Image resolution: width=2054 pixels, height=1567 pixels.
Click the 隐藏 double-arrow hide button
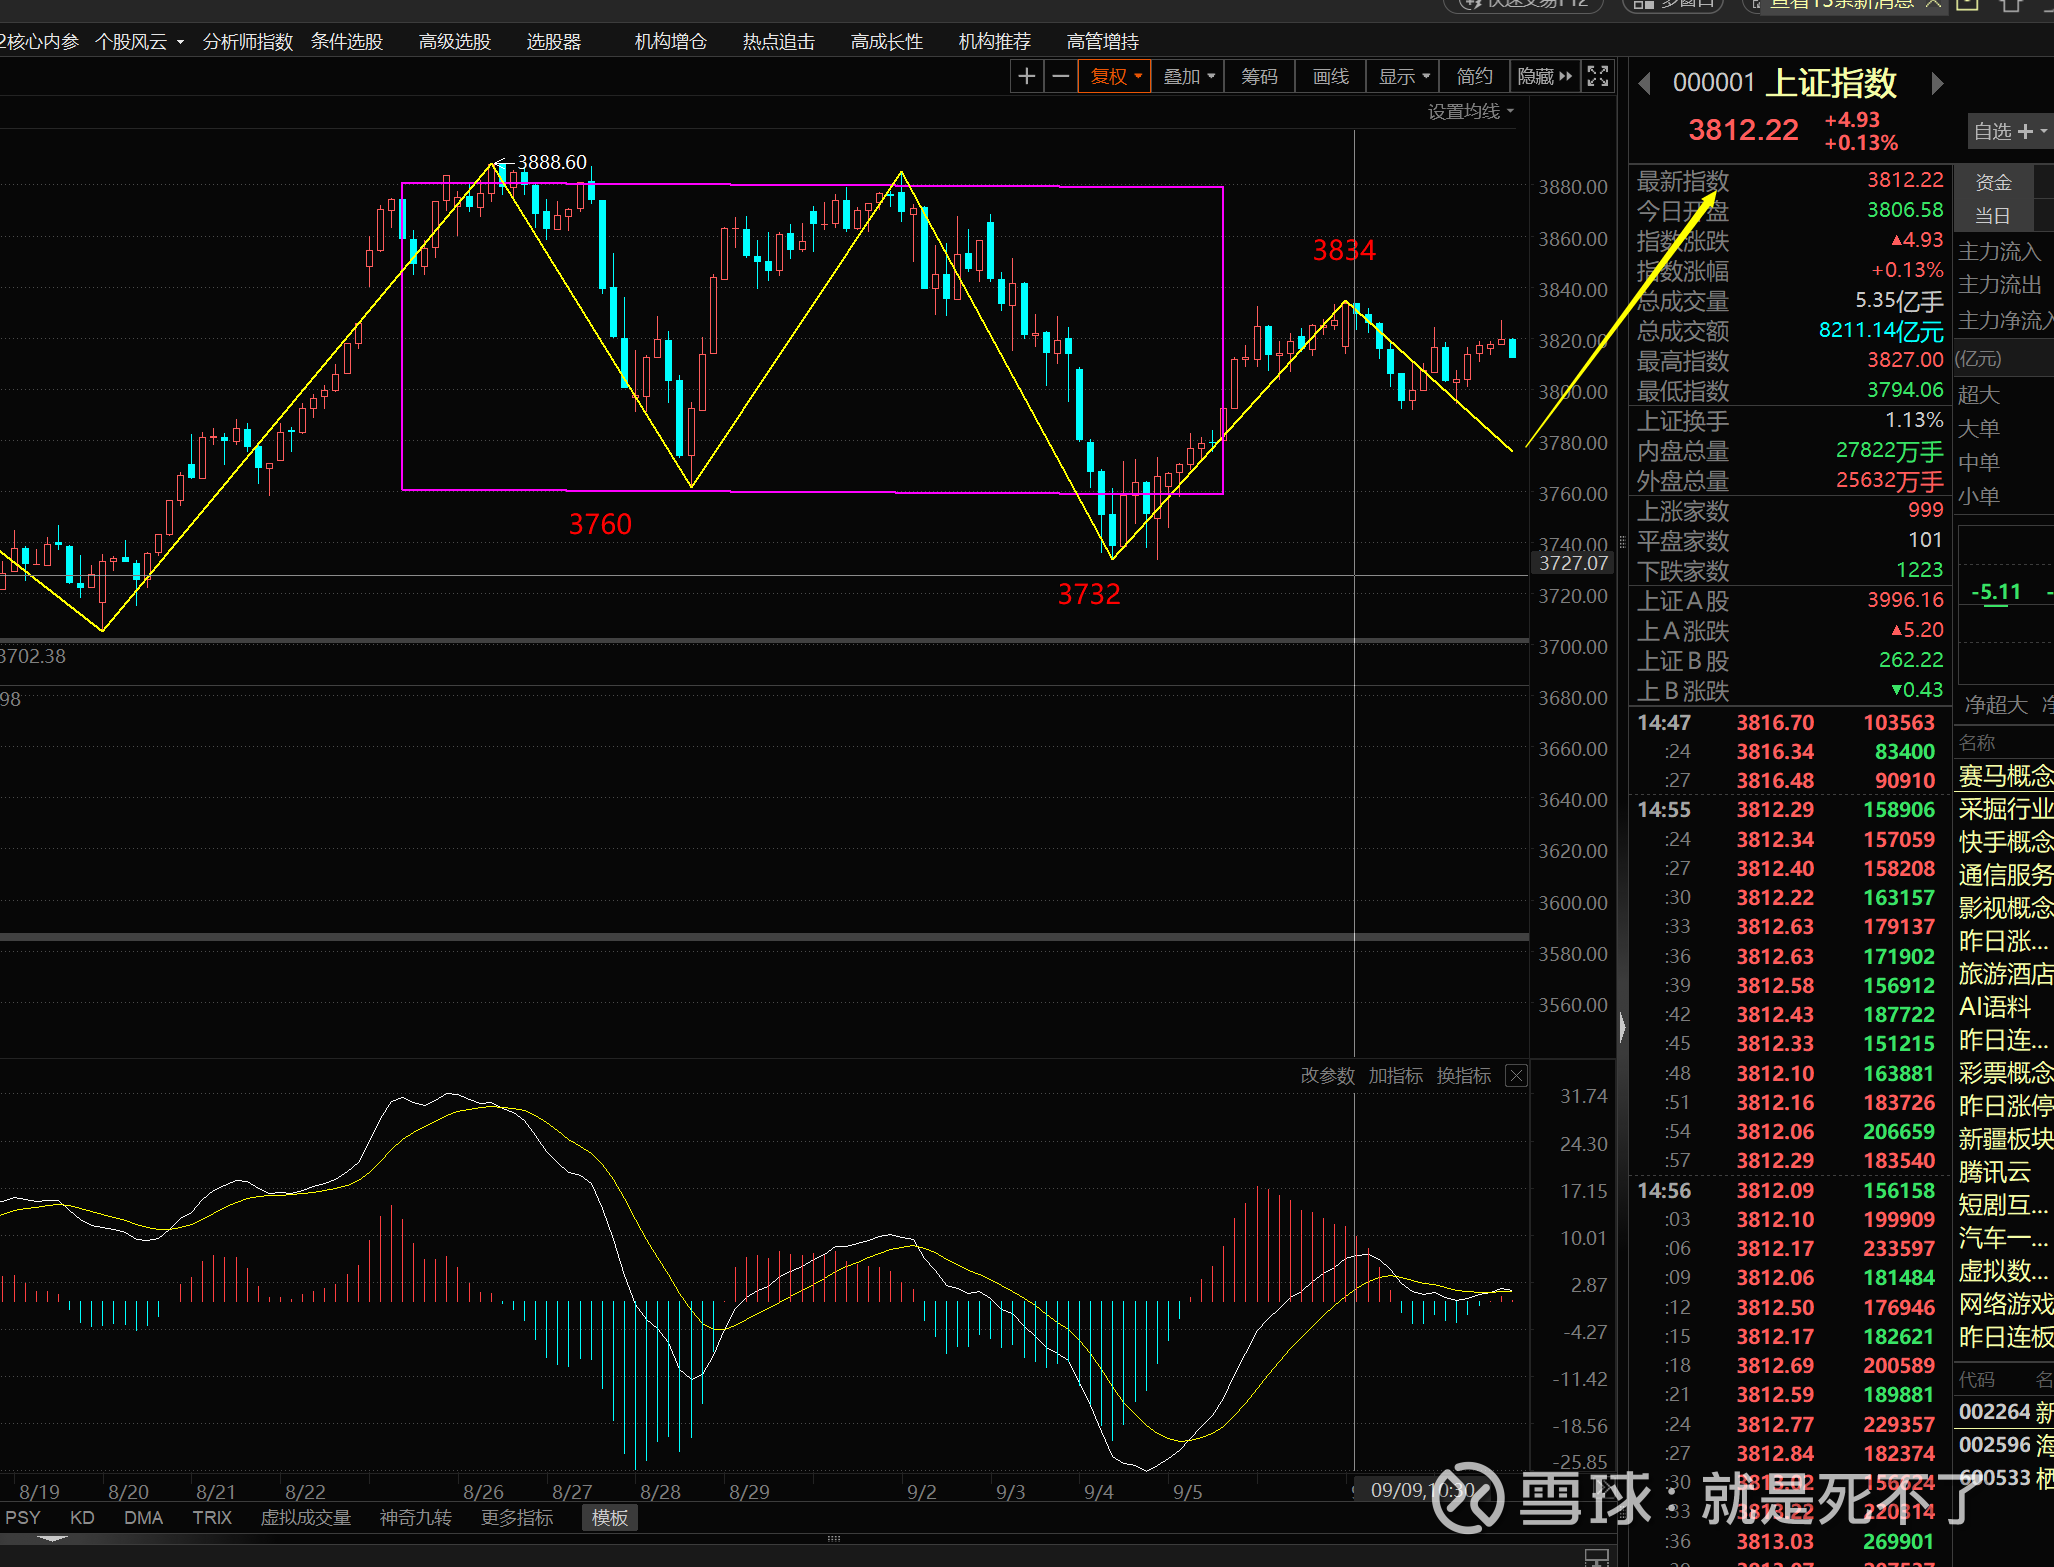[x=1544, y=76]
